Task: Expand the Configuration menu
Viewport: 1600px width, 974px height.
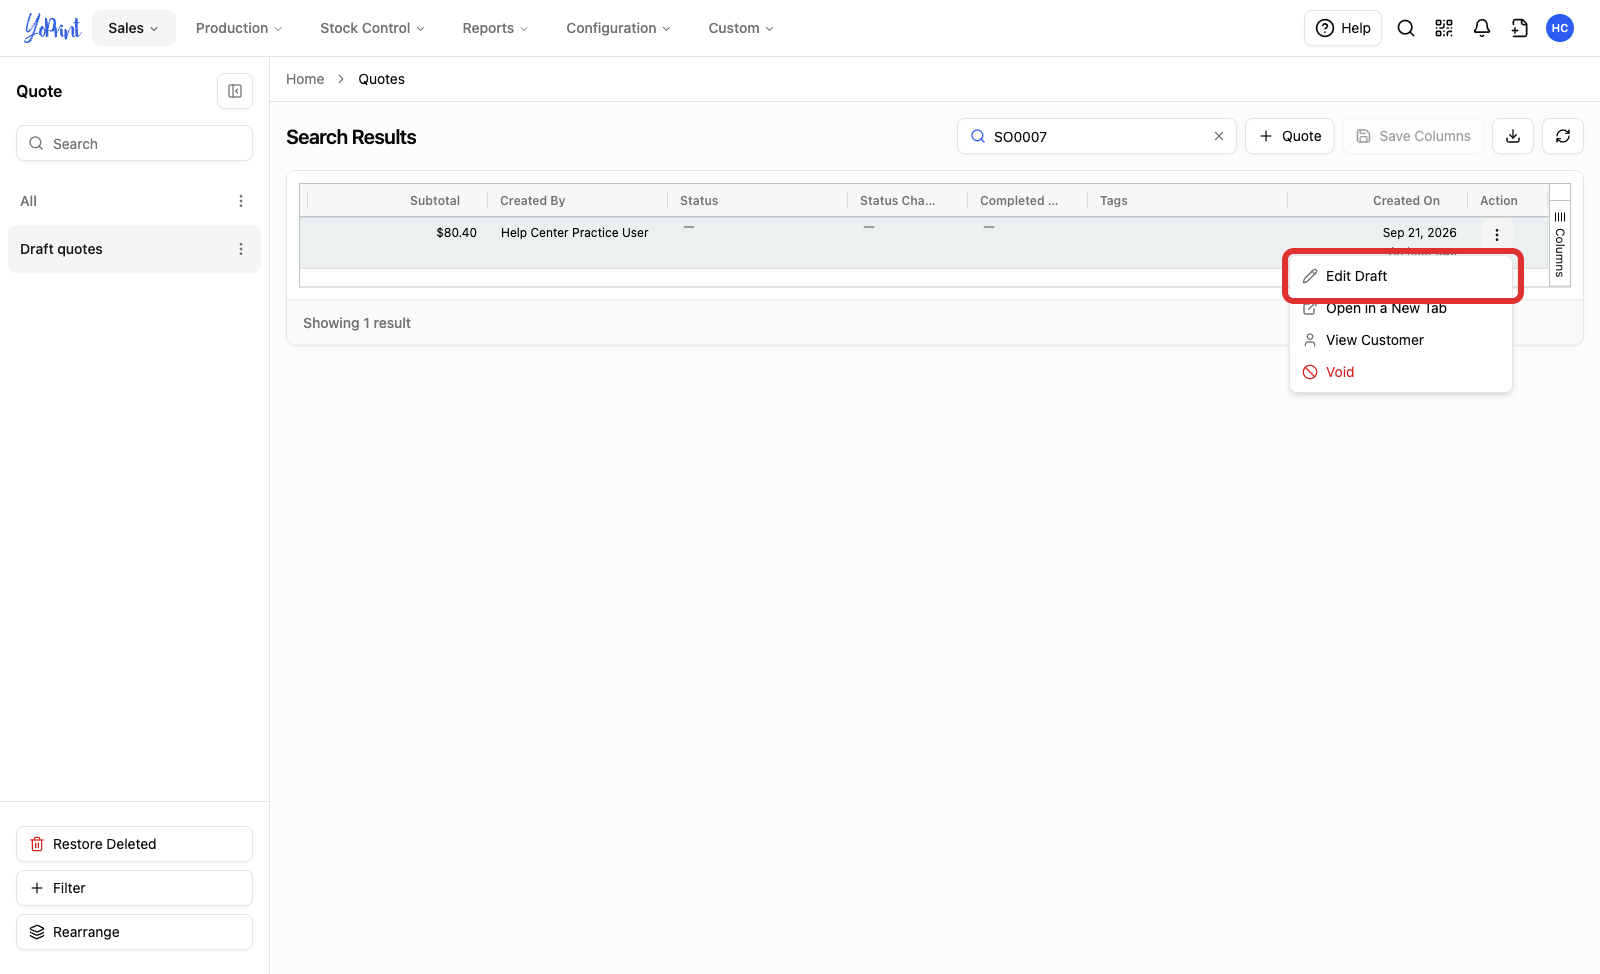Action: coord(618,28)
